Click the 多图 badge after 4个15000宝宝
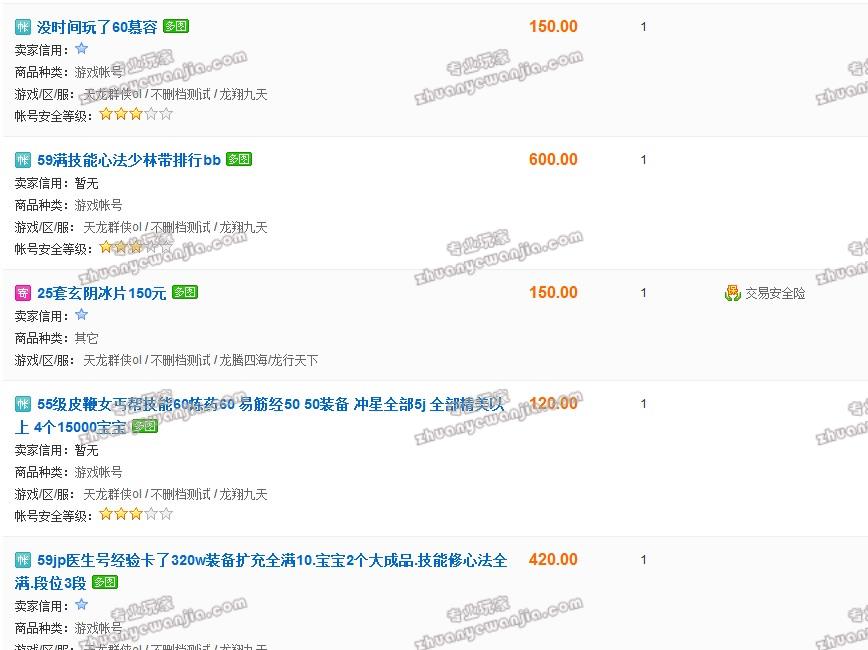 pyautogui.click(x=145, y=426)
